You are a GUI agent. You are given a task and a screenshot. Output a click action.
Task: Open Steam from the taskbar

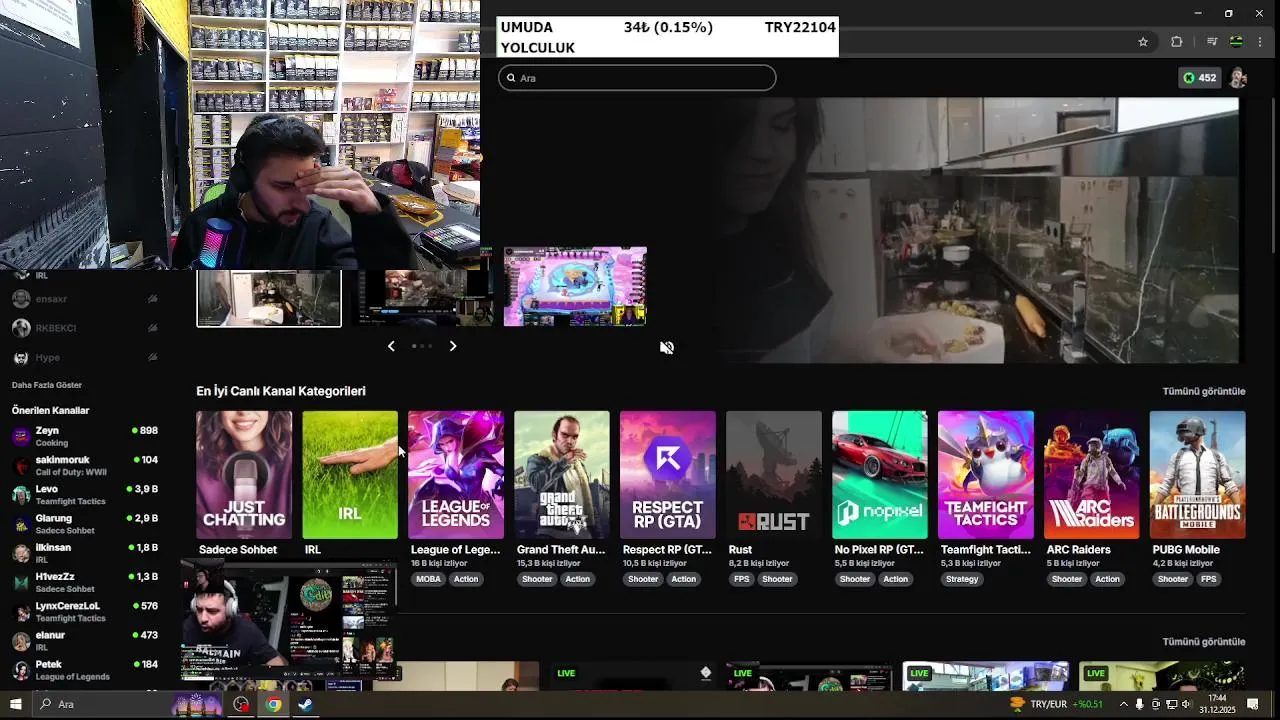pos(305,704)
